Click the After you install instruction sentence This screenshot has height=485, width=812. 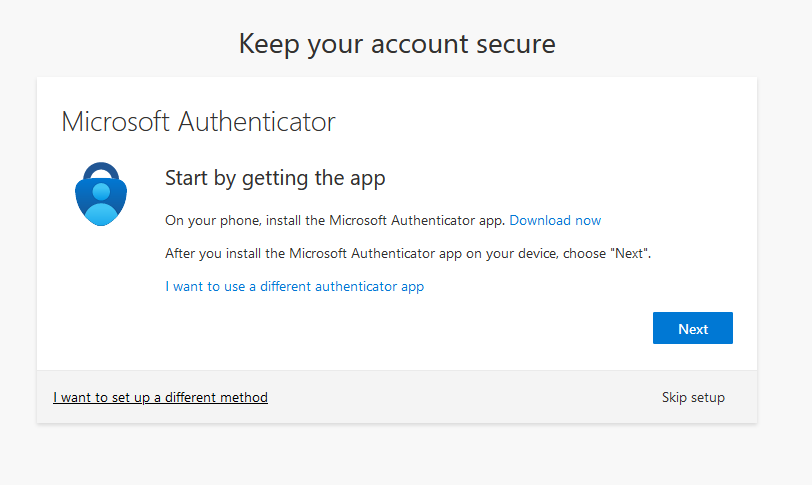click(408, 253)
